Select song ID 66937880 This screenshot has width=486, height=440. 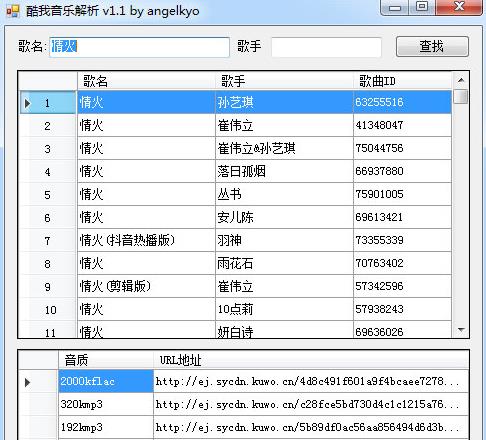click(x=403, y=171)
